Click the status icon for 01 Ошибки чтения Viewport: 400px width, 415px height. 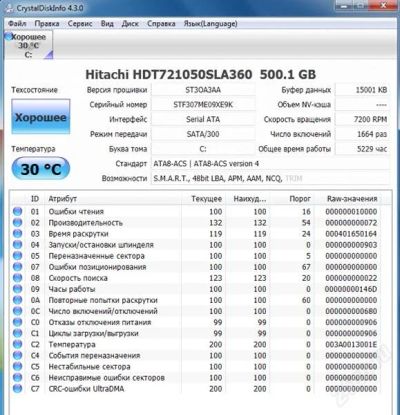pos(18,211)
